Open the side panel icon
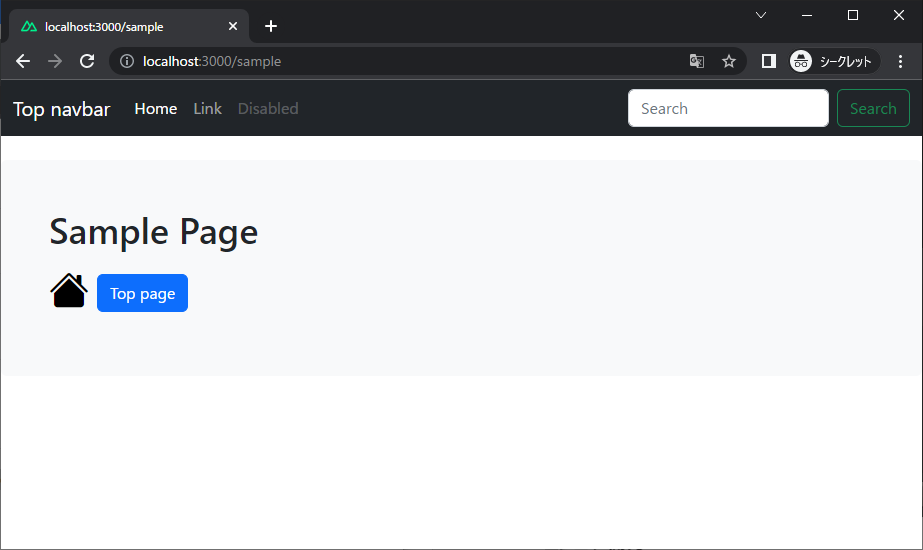This screenshot has width=923, height=550. pyautogui.click(x=768, y=61)
